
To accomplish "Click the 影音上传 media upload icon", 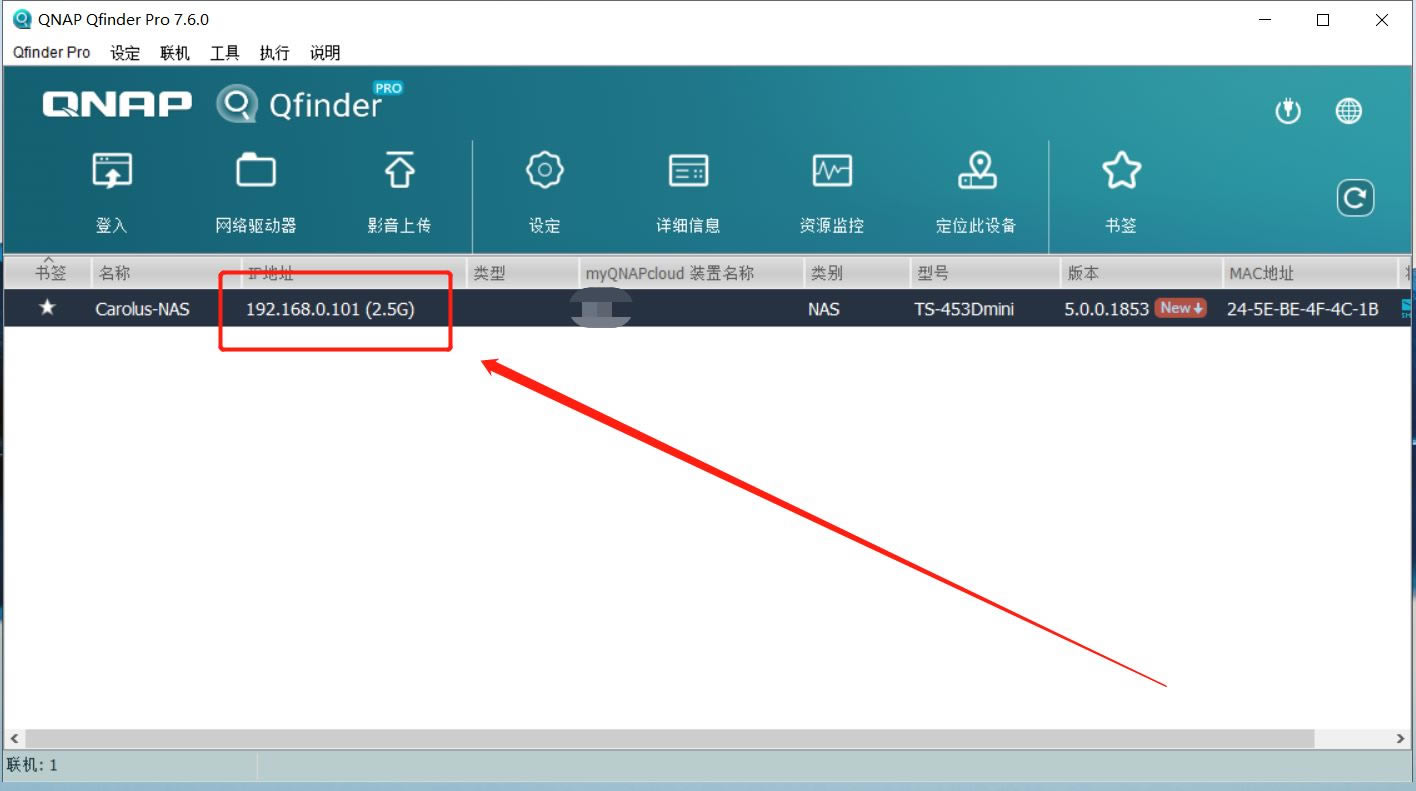I will pyautogui.click(x=399, y=172).
